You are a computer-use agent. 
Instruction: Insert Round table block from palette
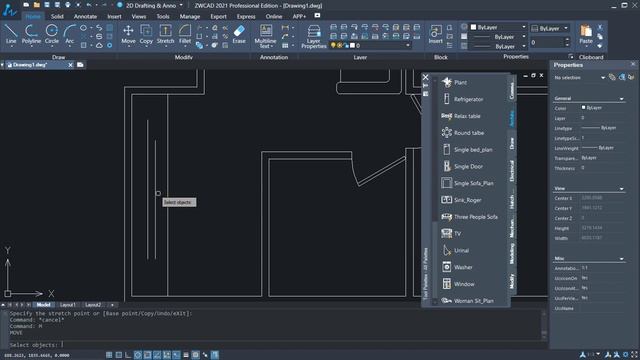(x=463, y=133)
